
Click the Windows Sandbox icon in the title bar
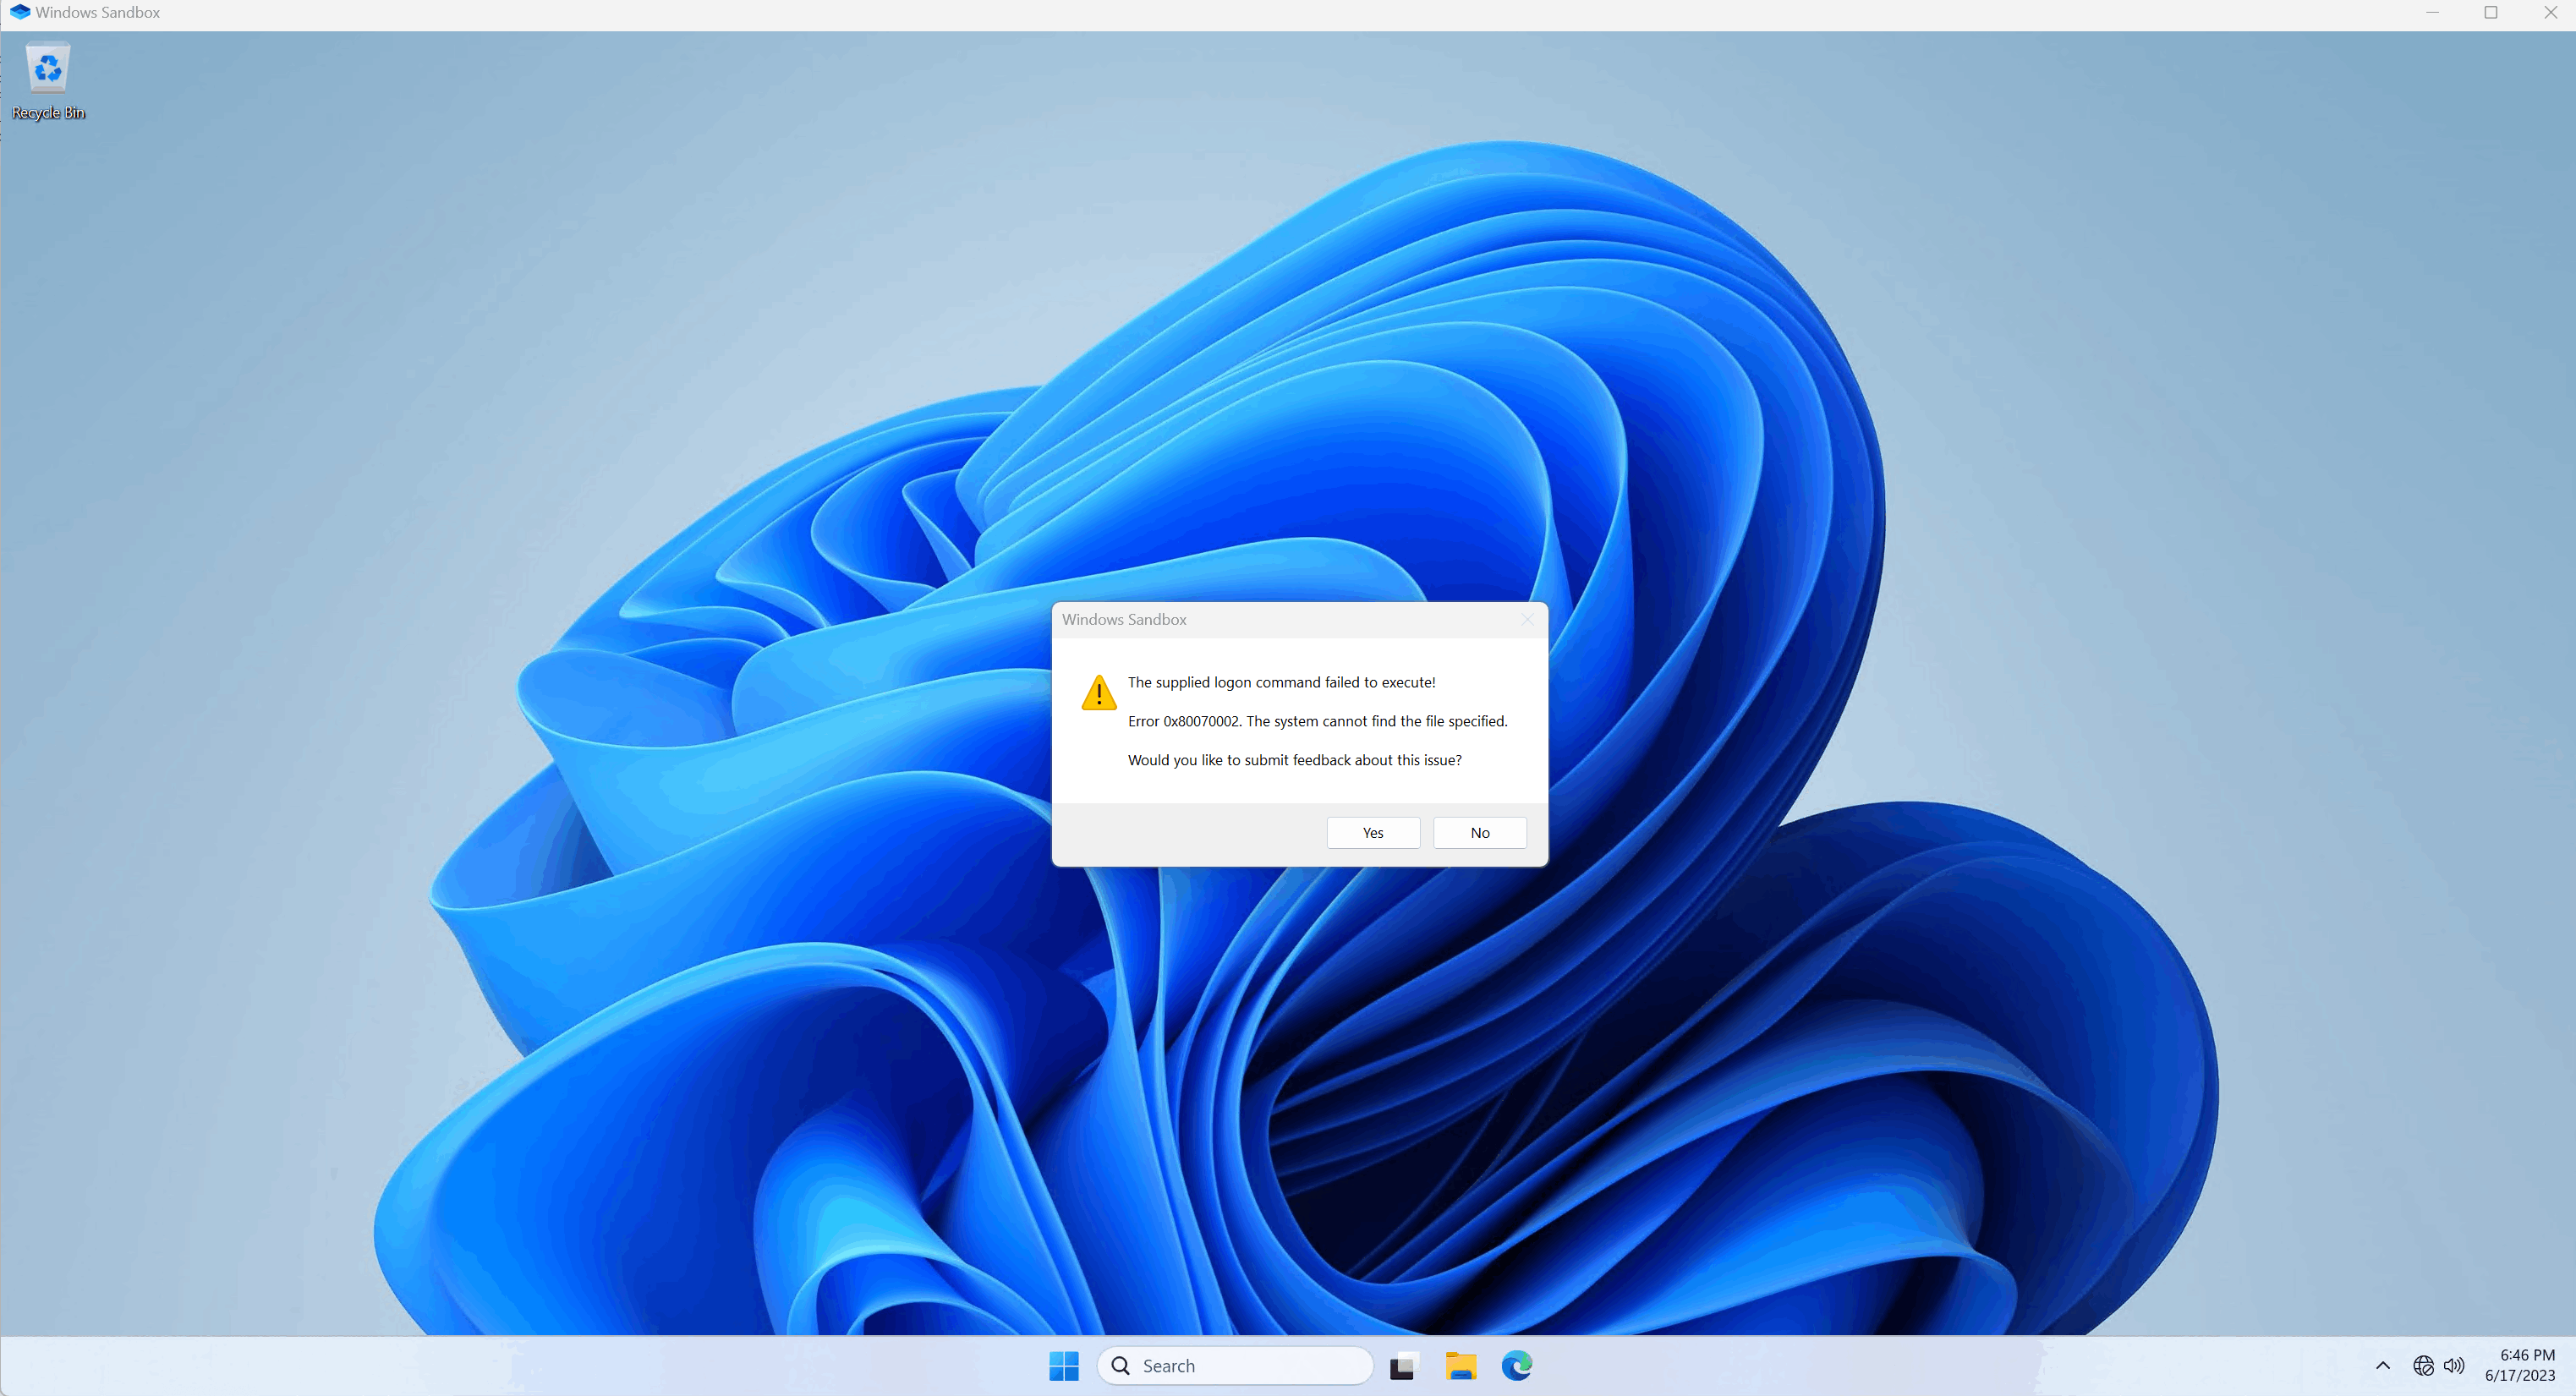[x=19, y=12]
